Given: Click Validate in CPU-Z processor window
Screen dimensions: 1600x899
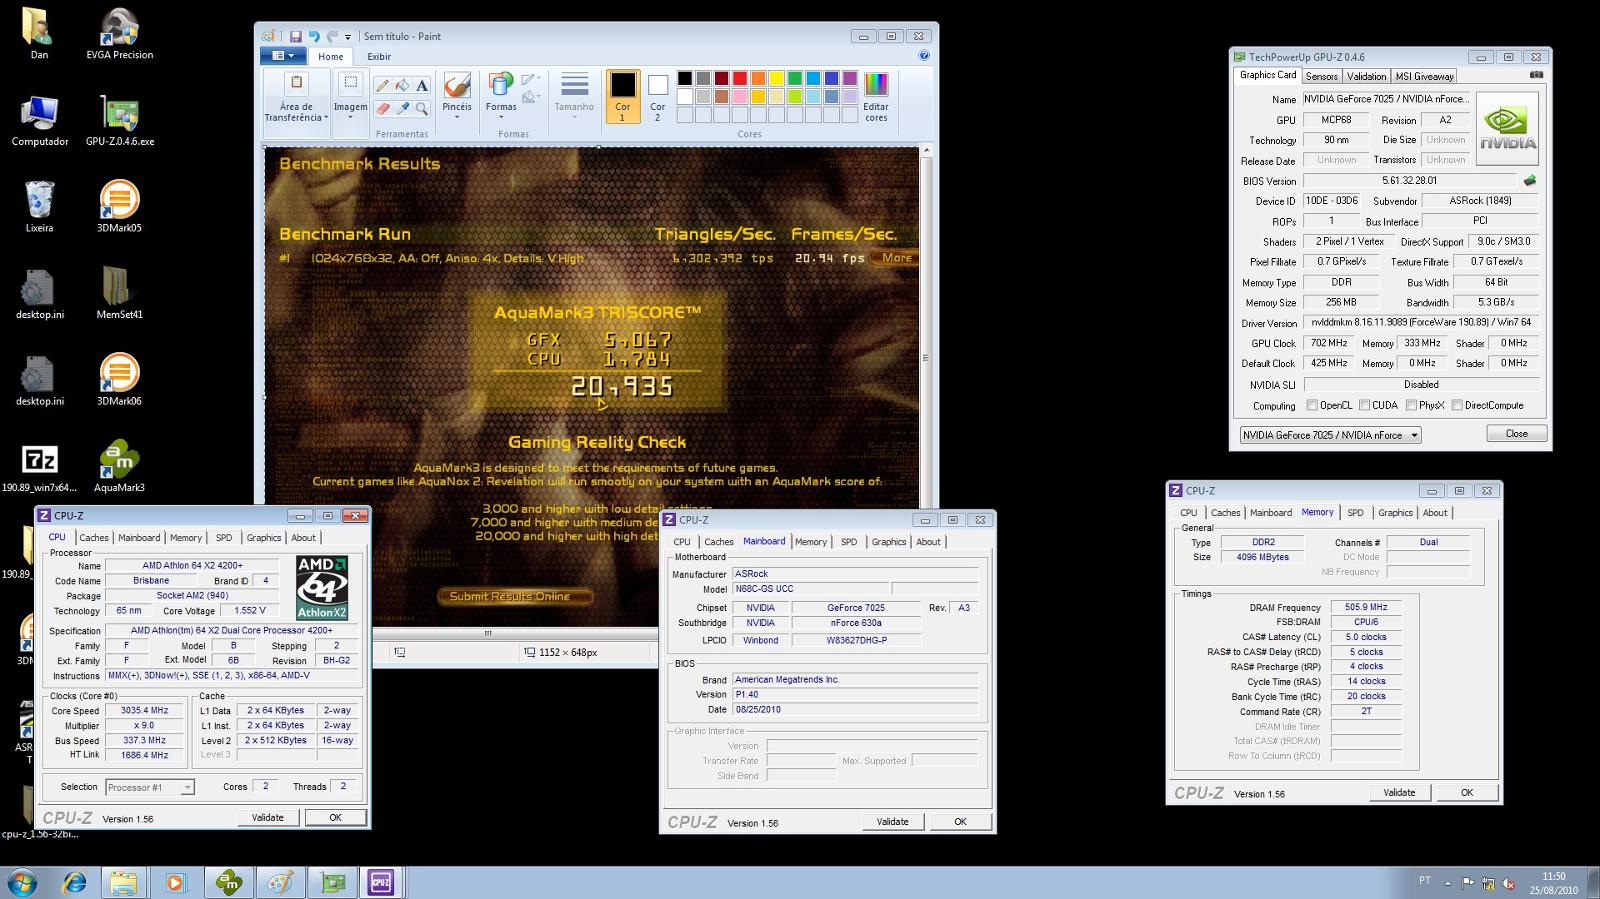Looking at the screenshot, I should pos(267,817).
